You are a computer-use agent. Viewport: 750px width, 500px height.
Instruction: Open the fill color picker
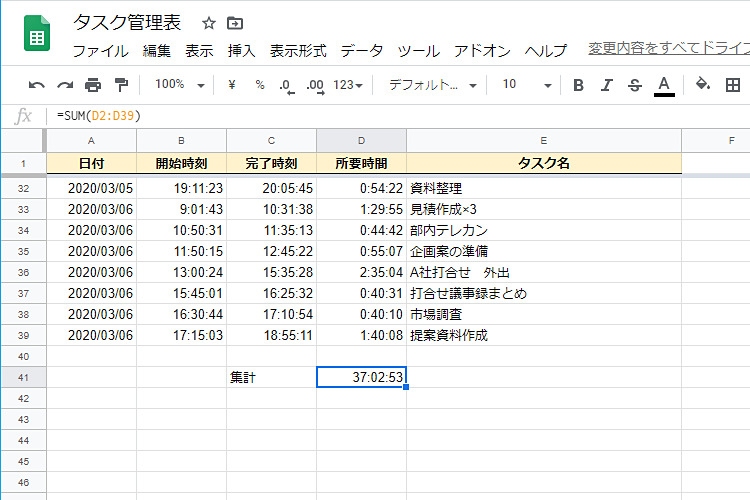pyautogui.click(x=703, y=84)
